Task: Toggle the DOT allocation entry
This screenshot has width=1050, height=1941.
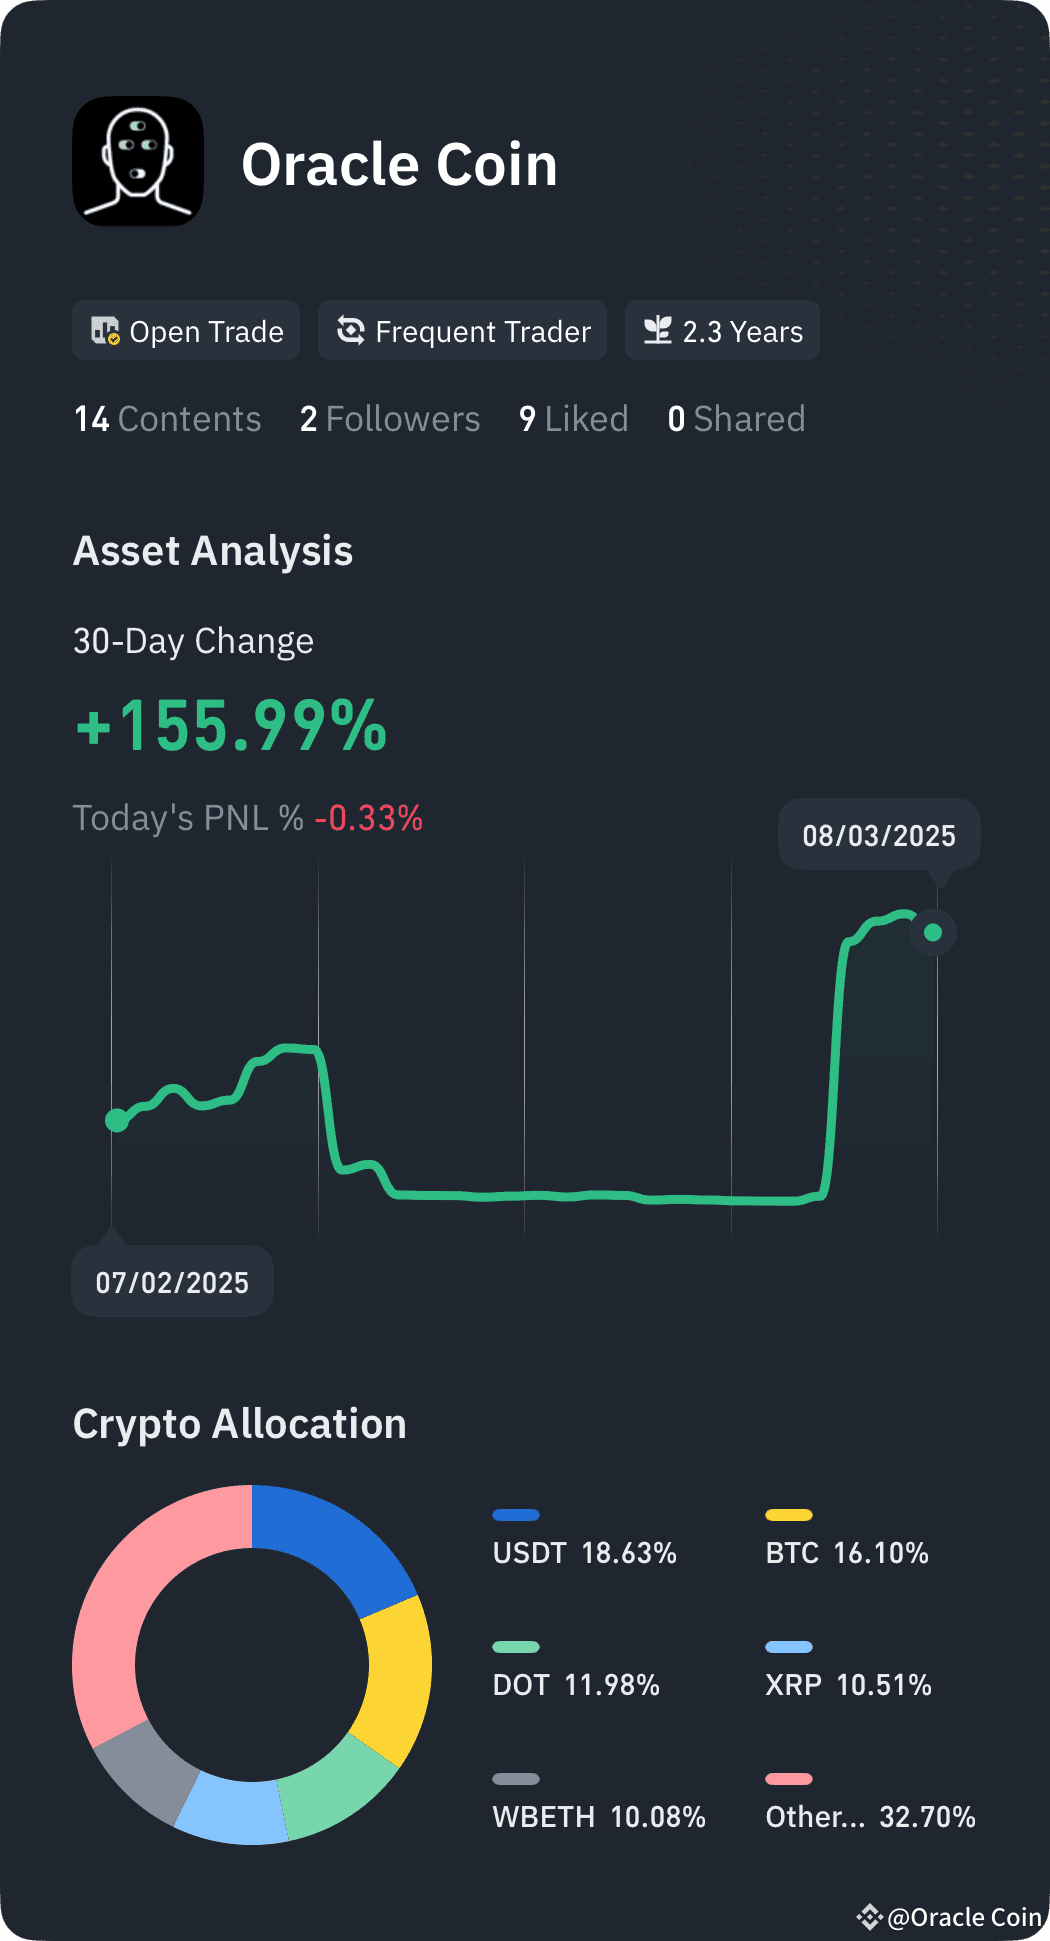Action: pyautogui.click(x=576, y=1685)
